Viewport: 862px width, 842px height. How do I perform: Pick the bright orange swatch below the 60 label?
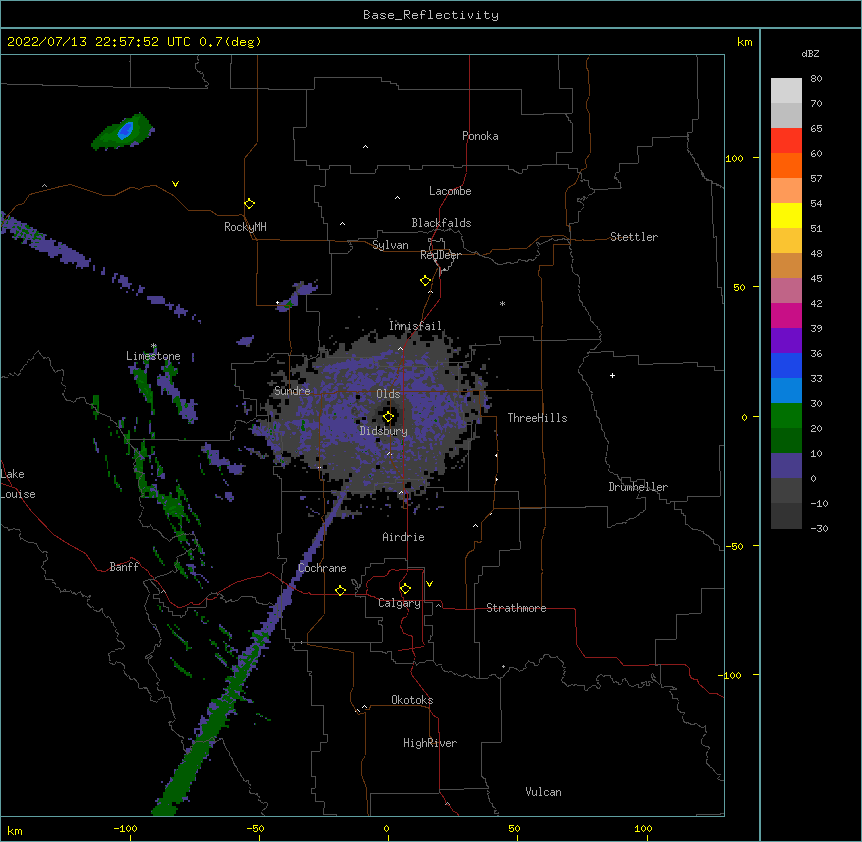tap(786, 165)
